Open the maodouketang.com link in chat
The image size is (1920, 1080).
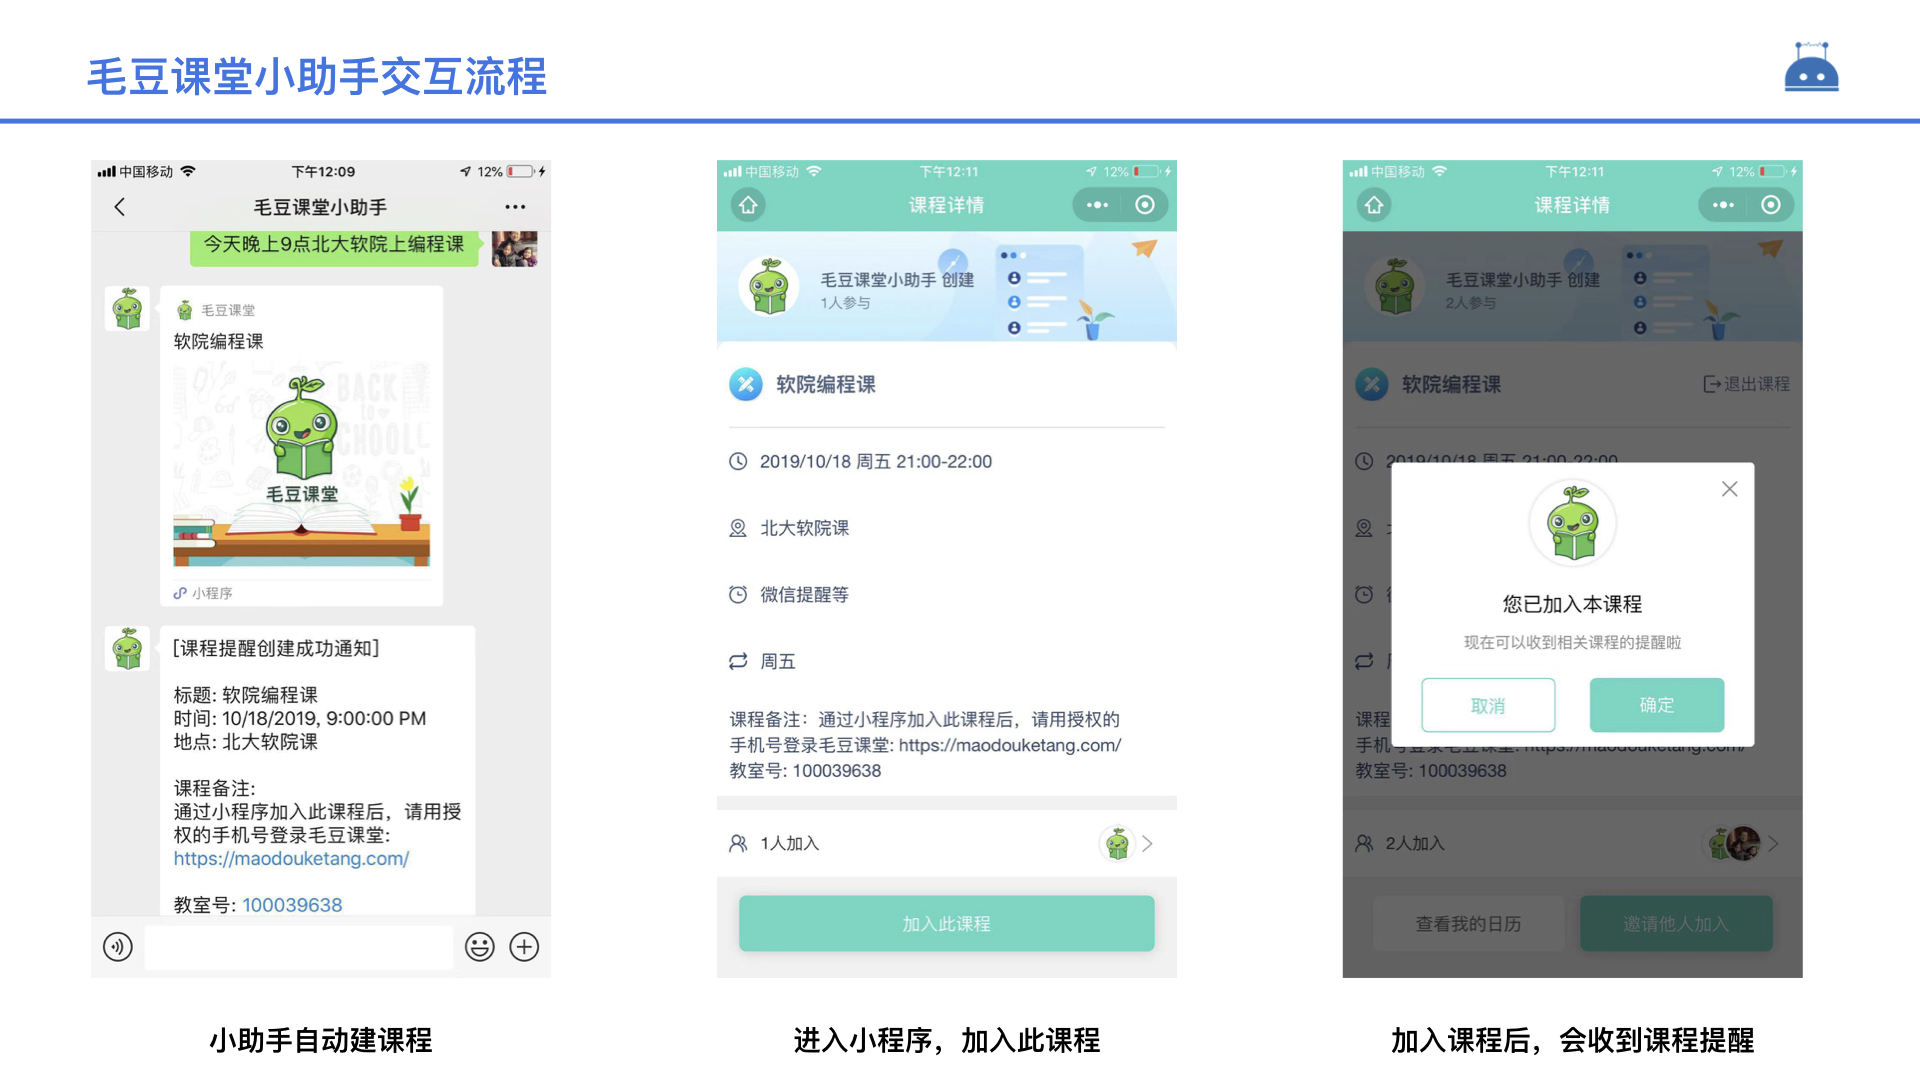click(x=291, y=858)
